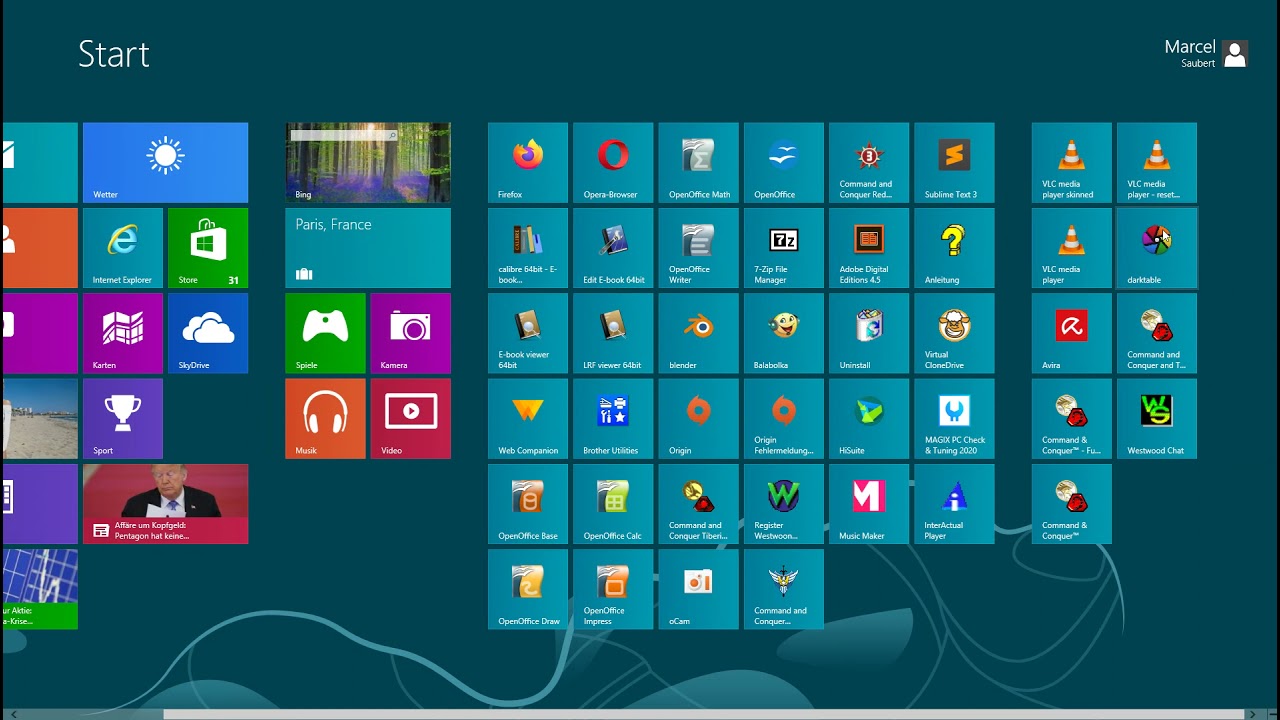This screenshot has width=1280, height=720.
Task: Launch the blender tile
Action: coord(699,333)
